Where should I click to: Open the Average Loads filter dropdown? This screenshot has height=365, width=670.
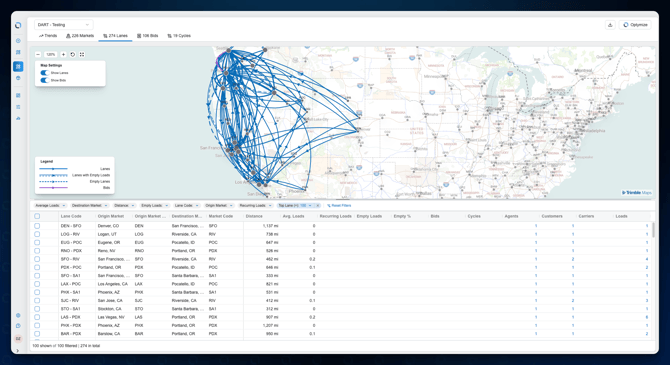50,206
